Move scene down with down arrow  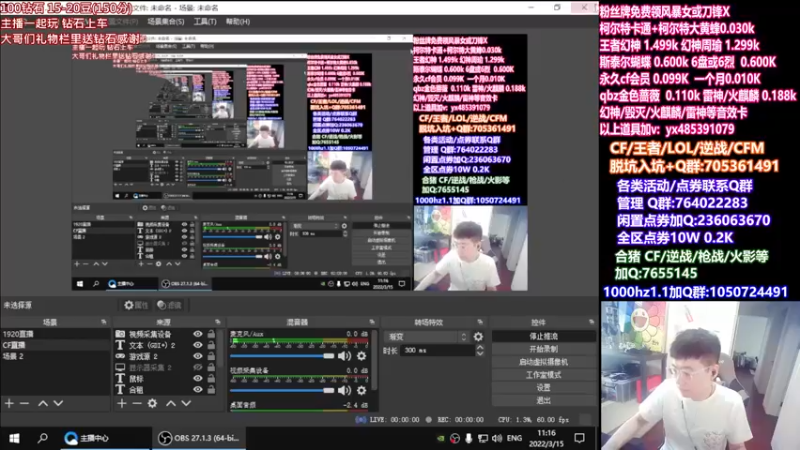pos(58,404)
